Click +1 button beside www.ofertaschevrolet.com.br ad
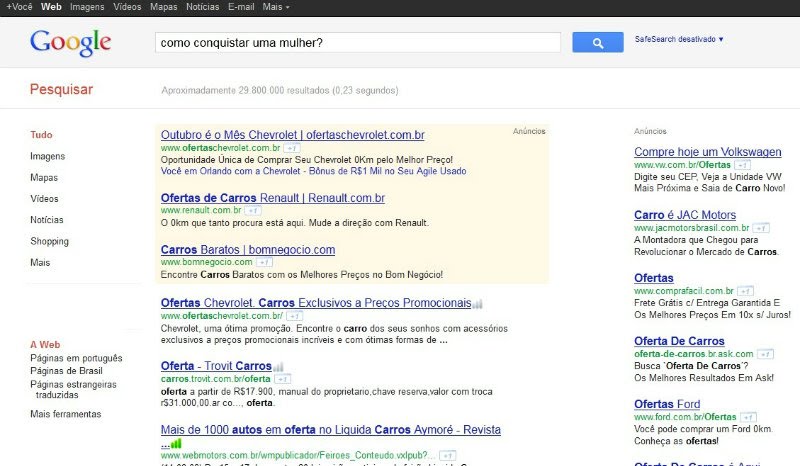The image size is (800, 466). tap(292, 148)
